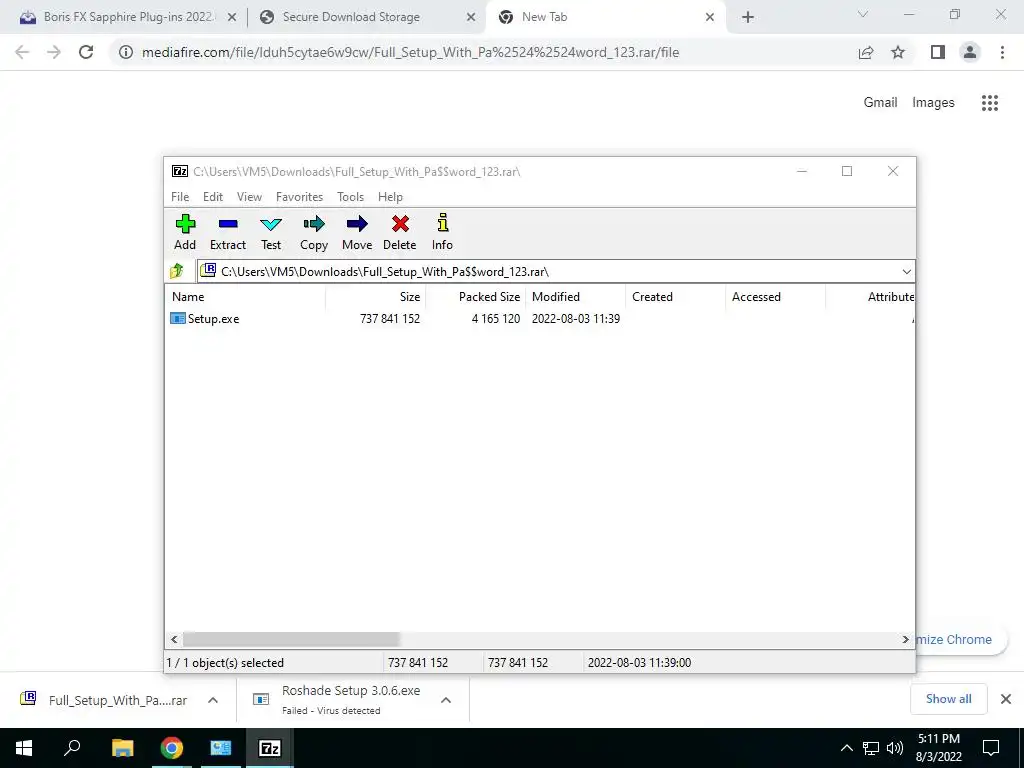View site information icon in address bar
1024x768 pixels.
pos(126,52)
